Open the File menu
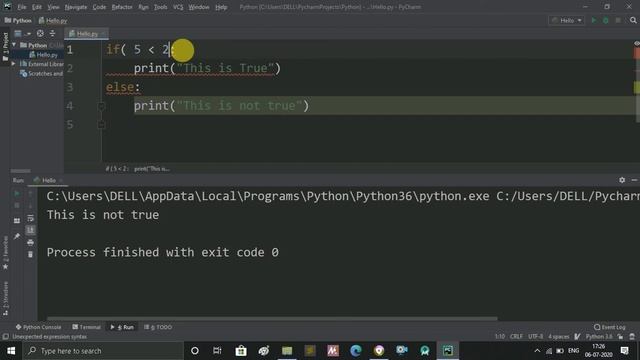 (22, 7)
